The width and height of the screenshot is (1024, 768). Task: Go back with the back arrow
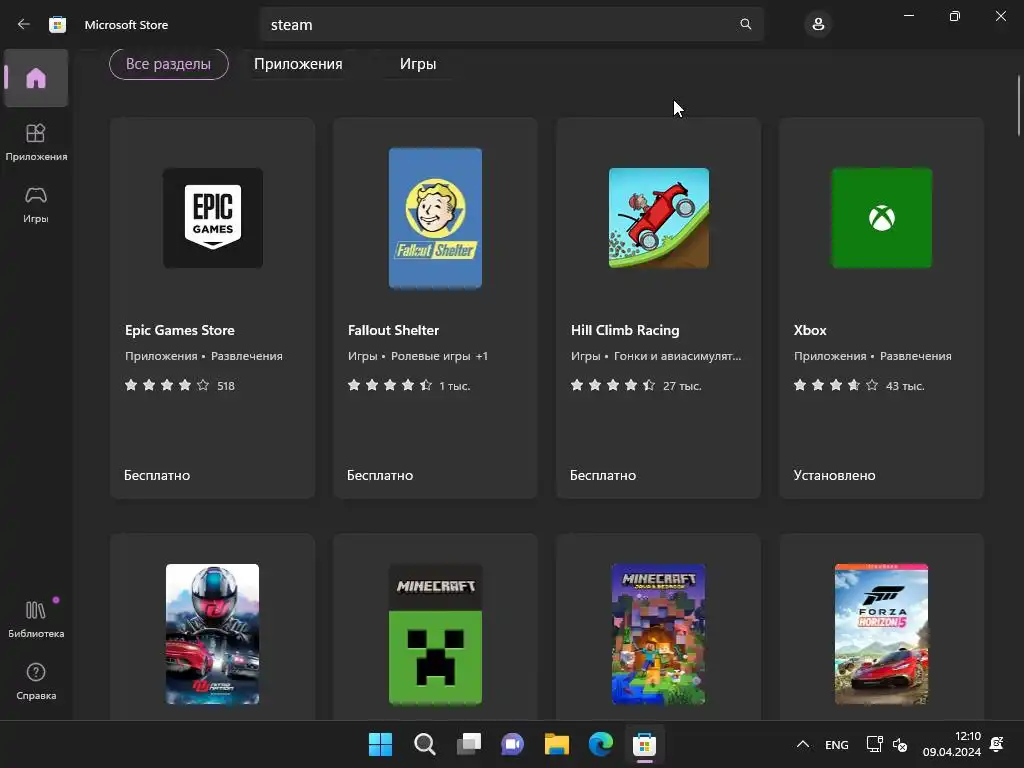tap(24, 24)
